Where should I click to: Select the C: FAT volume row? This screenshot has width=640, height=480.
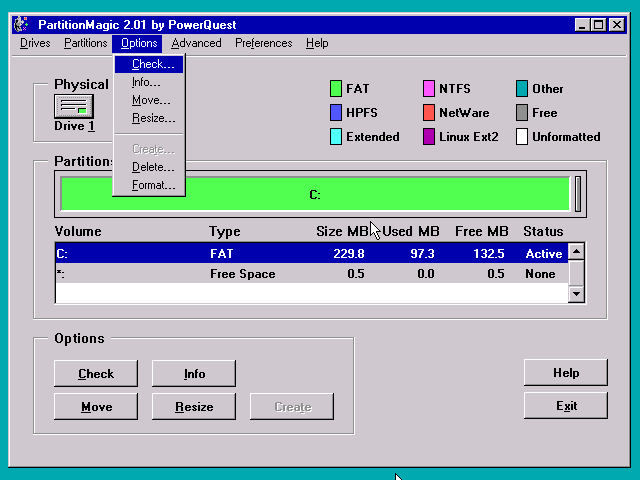click(x=311, y=253)
